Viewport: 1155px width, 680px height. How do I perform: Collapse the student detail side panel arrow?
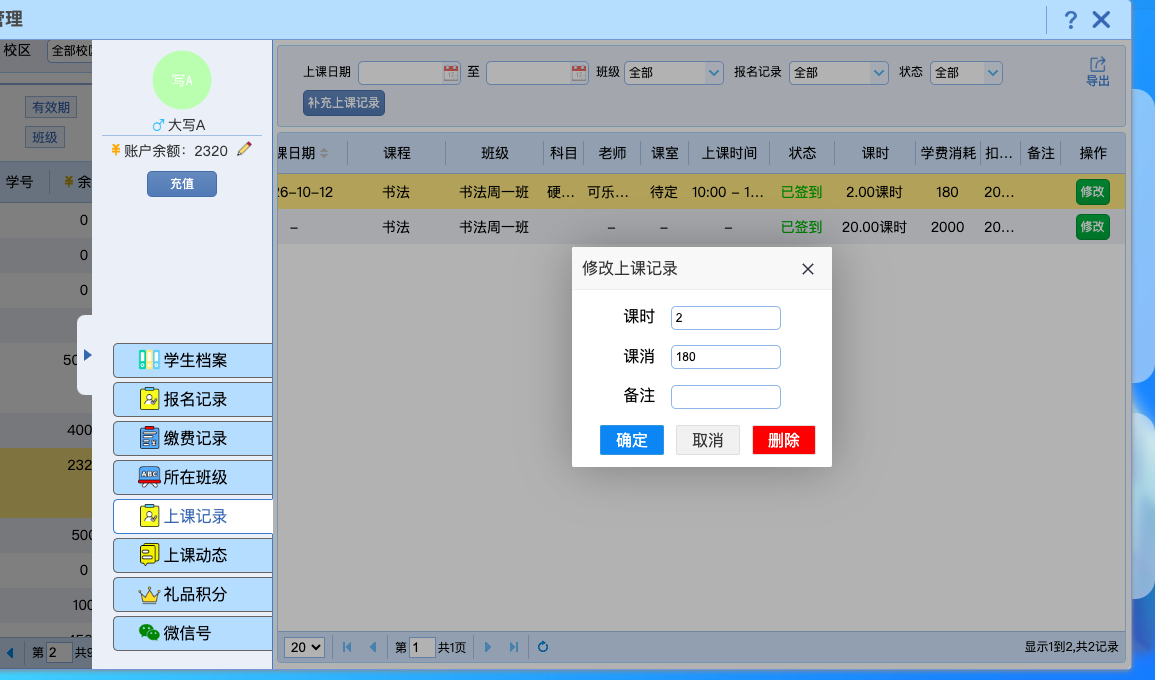[x=88, y=355]
